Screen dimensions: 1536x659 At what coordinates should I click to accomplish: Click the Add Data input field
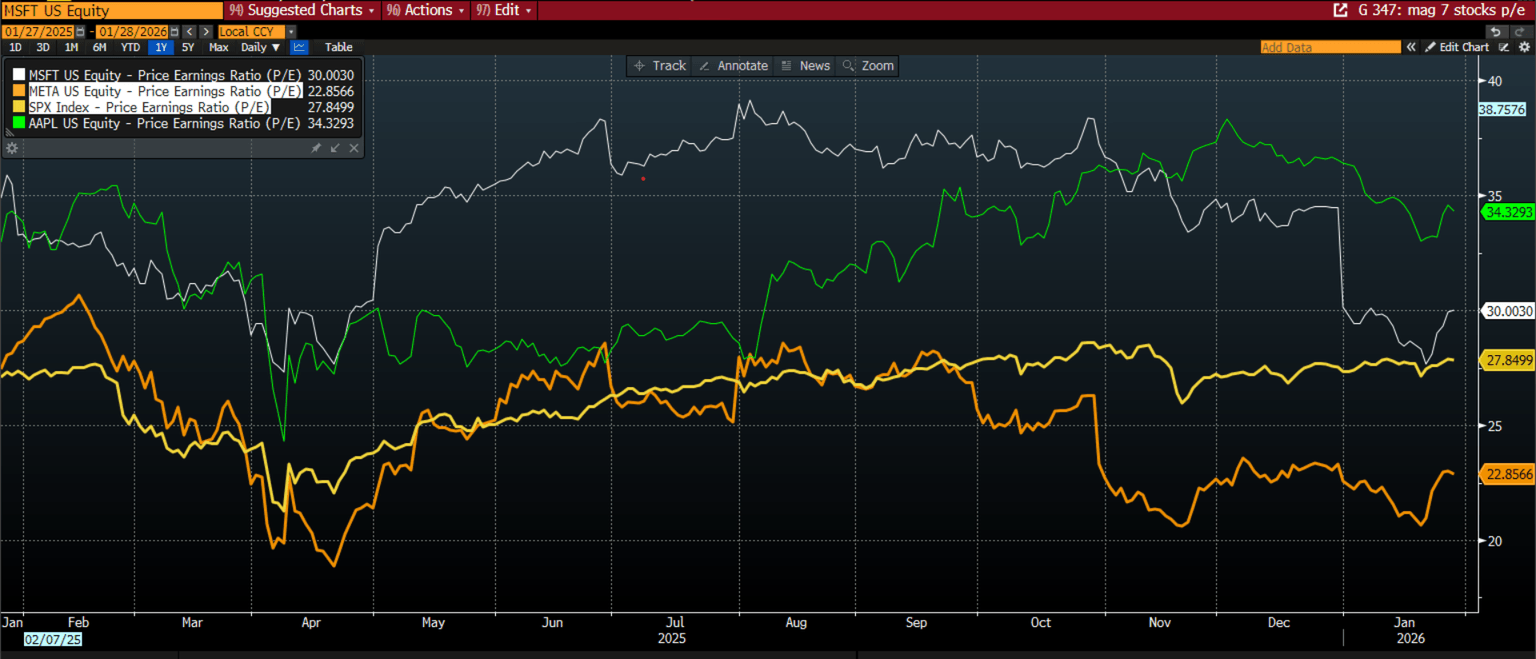coord(1330,46)
